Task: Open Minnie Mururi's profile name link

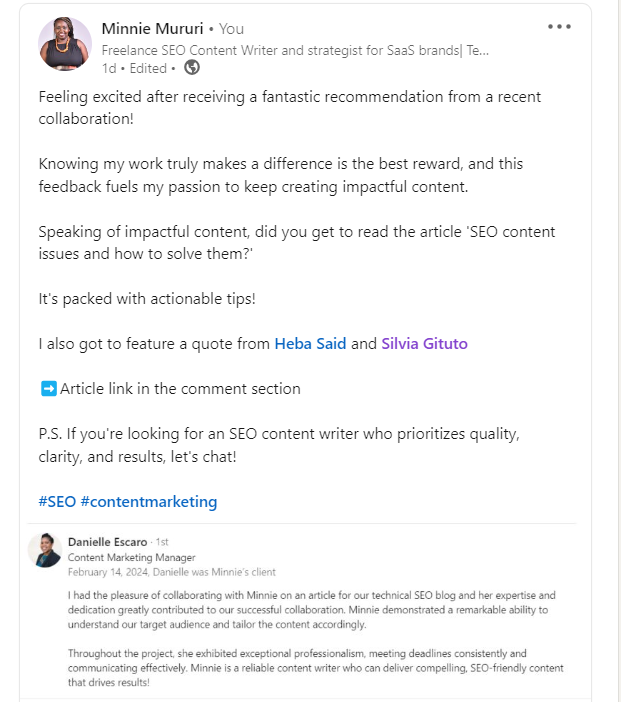Action: (152, 29)
